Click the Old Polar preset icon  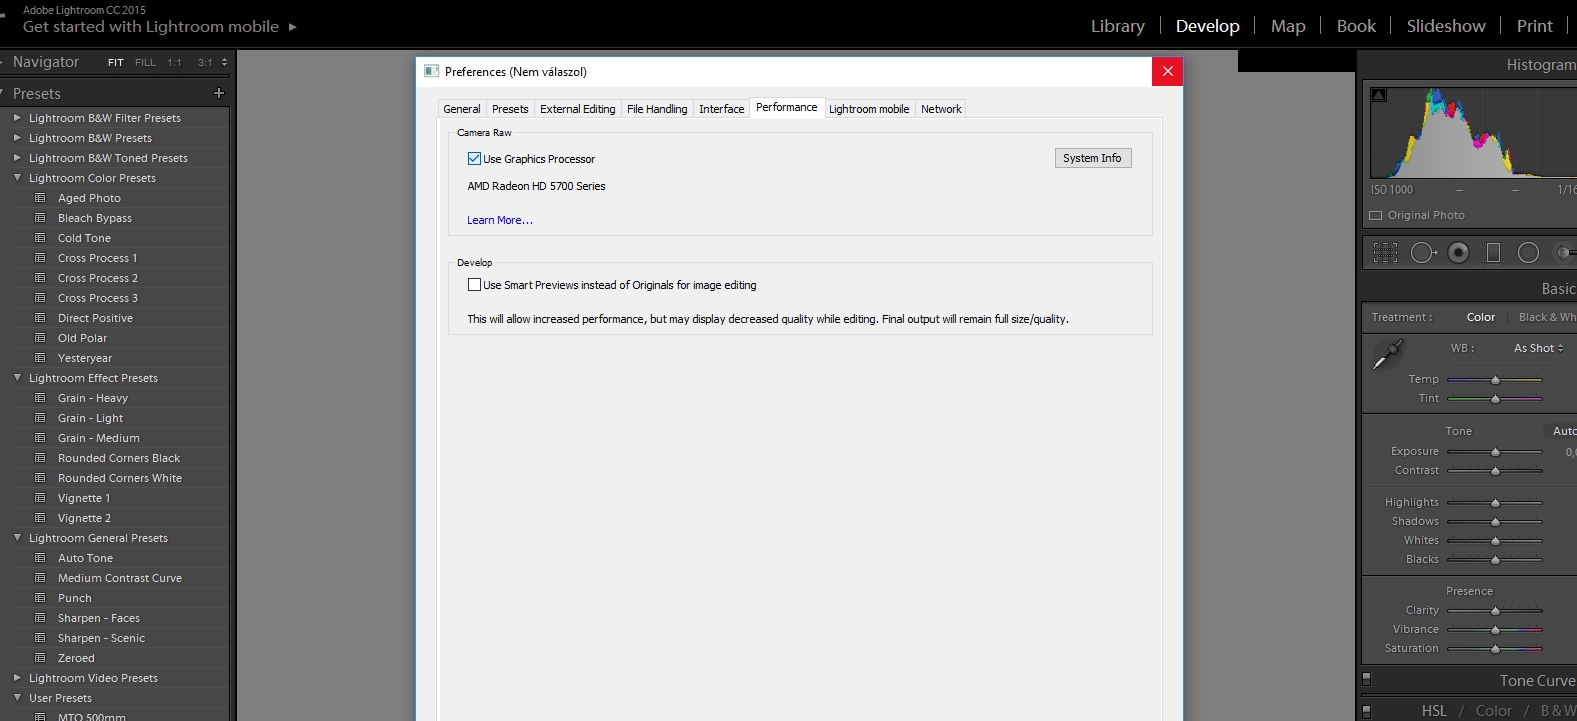[40, 338]
